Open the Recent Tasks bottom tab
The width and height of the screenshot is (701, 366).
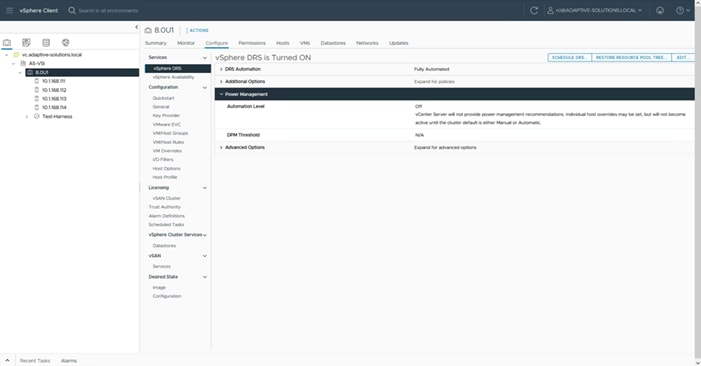35,361
